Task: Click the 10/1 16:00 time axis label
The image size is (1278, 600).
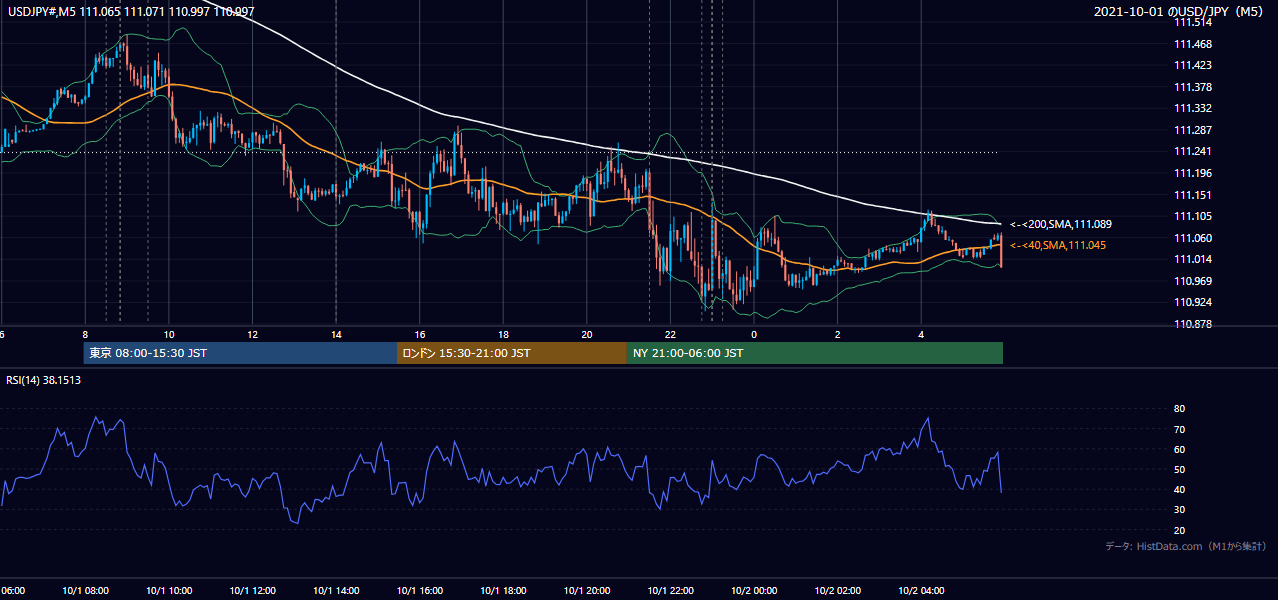Action: tap(420, 591)
